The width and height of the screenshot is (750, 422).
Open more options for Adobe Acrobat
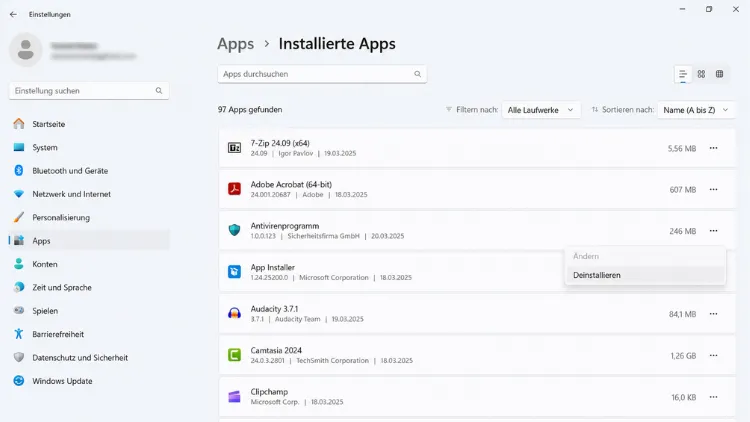pyautogui.click(x=714, y=189)
